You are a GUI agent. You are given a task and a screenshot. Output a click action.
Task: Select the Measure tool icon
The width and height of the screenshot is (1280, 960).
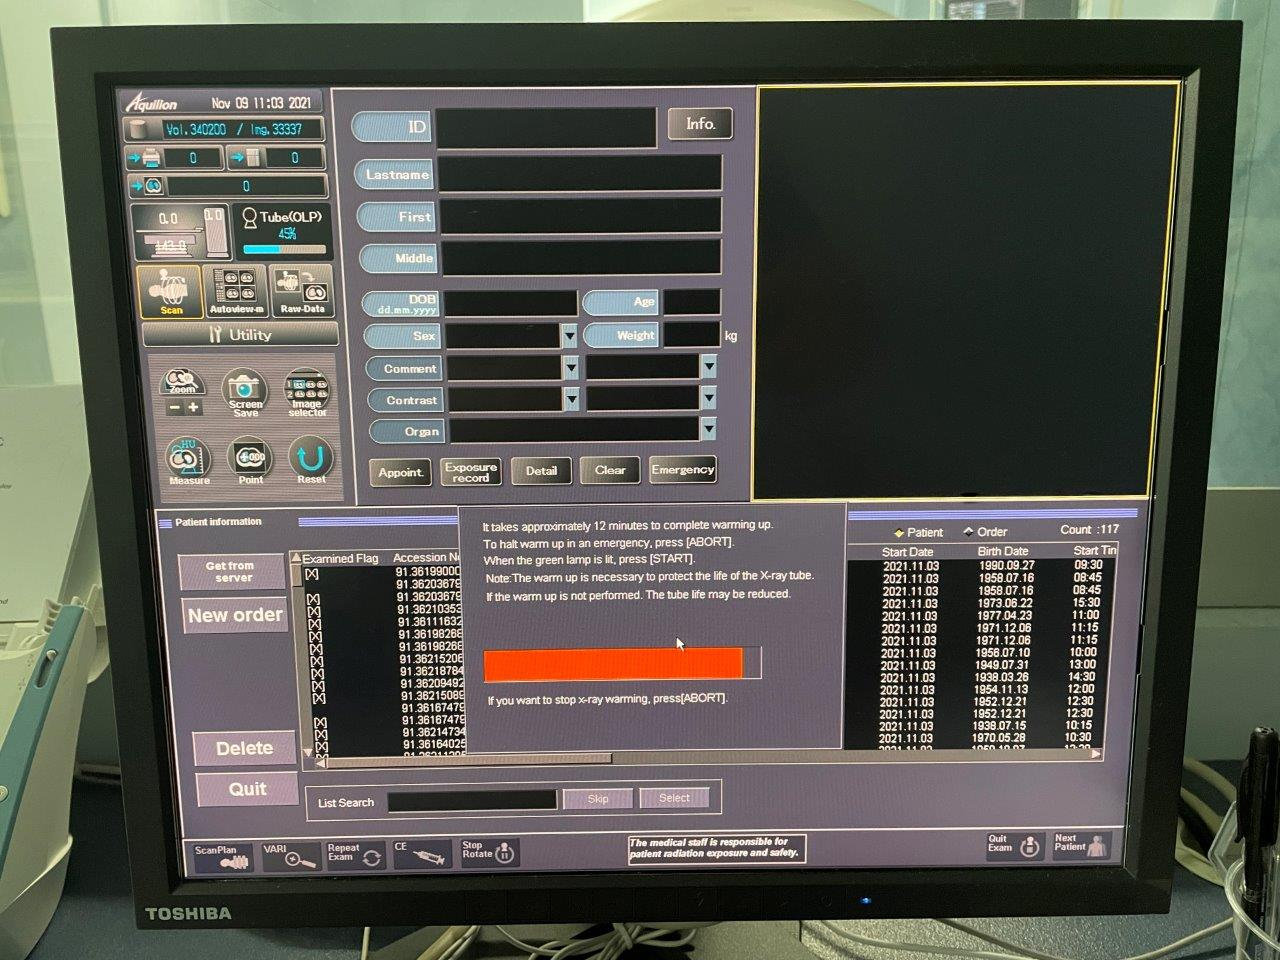coord(188,462)
